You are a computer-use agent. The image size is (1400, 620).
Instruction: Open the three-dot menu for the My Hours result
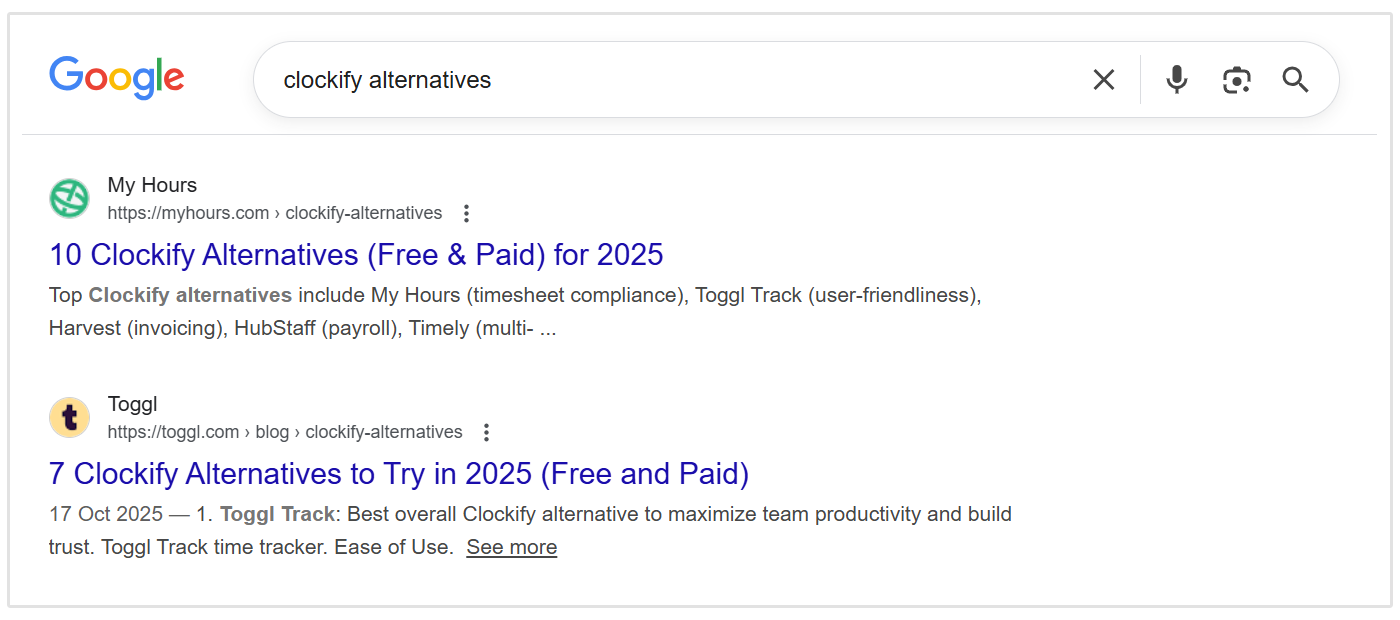click(x=466, y=212)
